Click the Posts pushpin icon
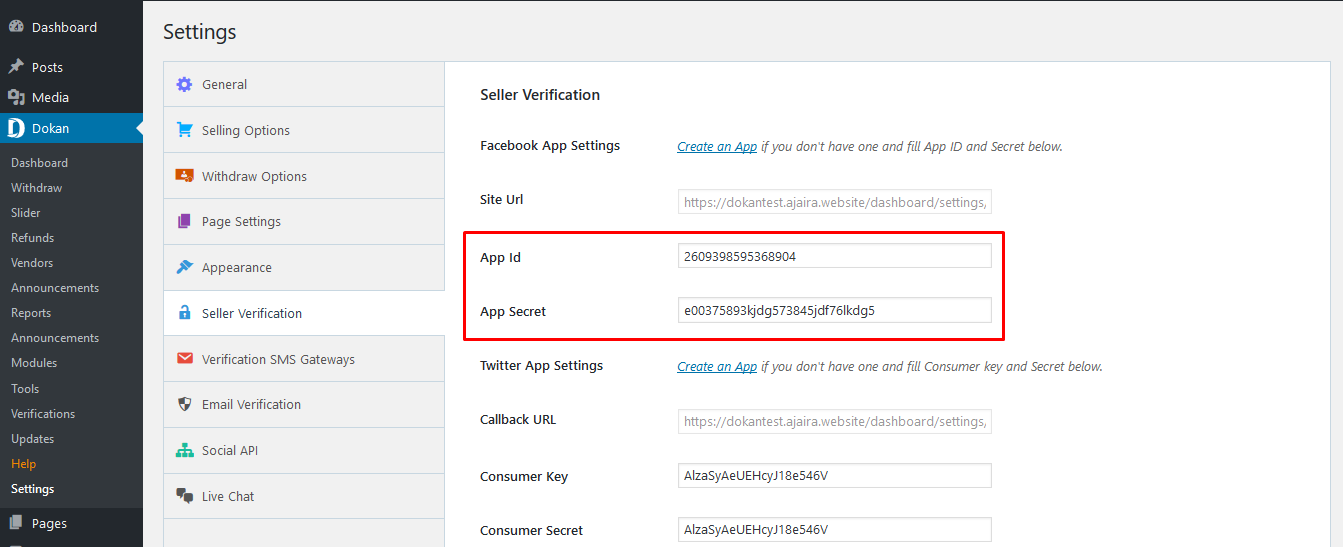The height and width of the screenshot is (547, 1343). point(16,67)
